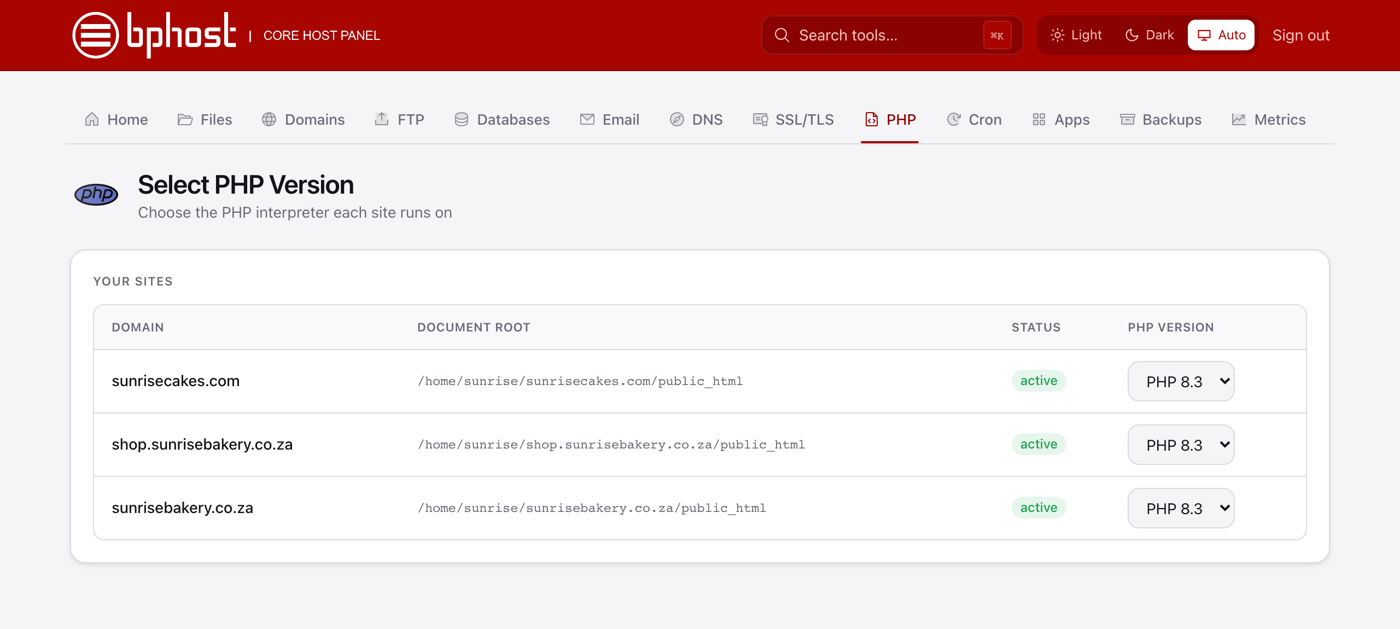The image size is (1400, 629).
Task: Click the Choose the PHP interpreter subtitle
Action: (295, 212)
